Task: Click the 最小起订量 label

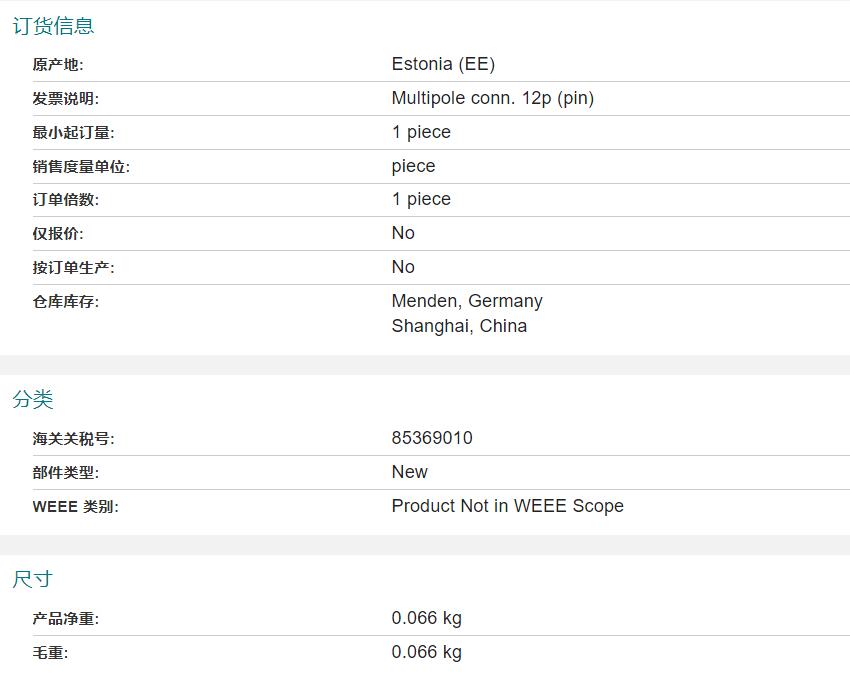Action: point(73,133)
